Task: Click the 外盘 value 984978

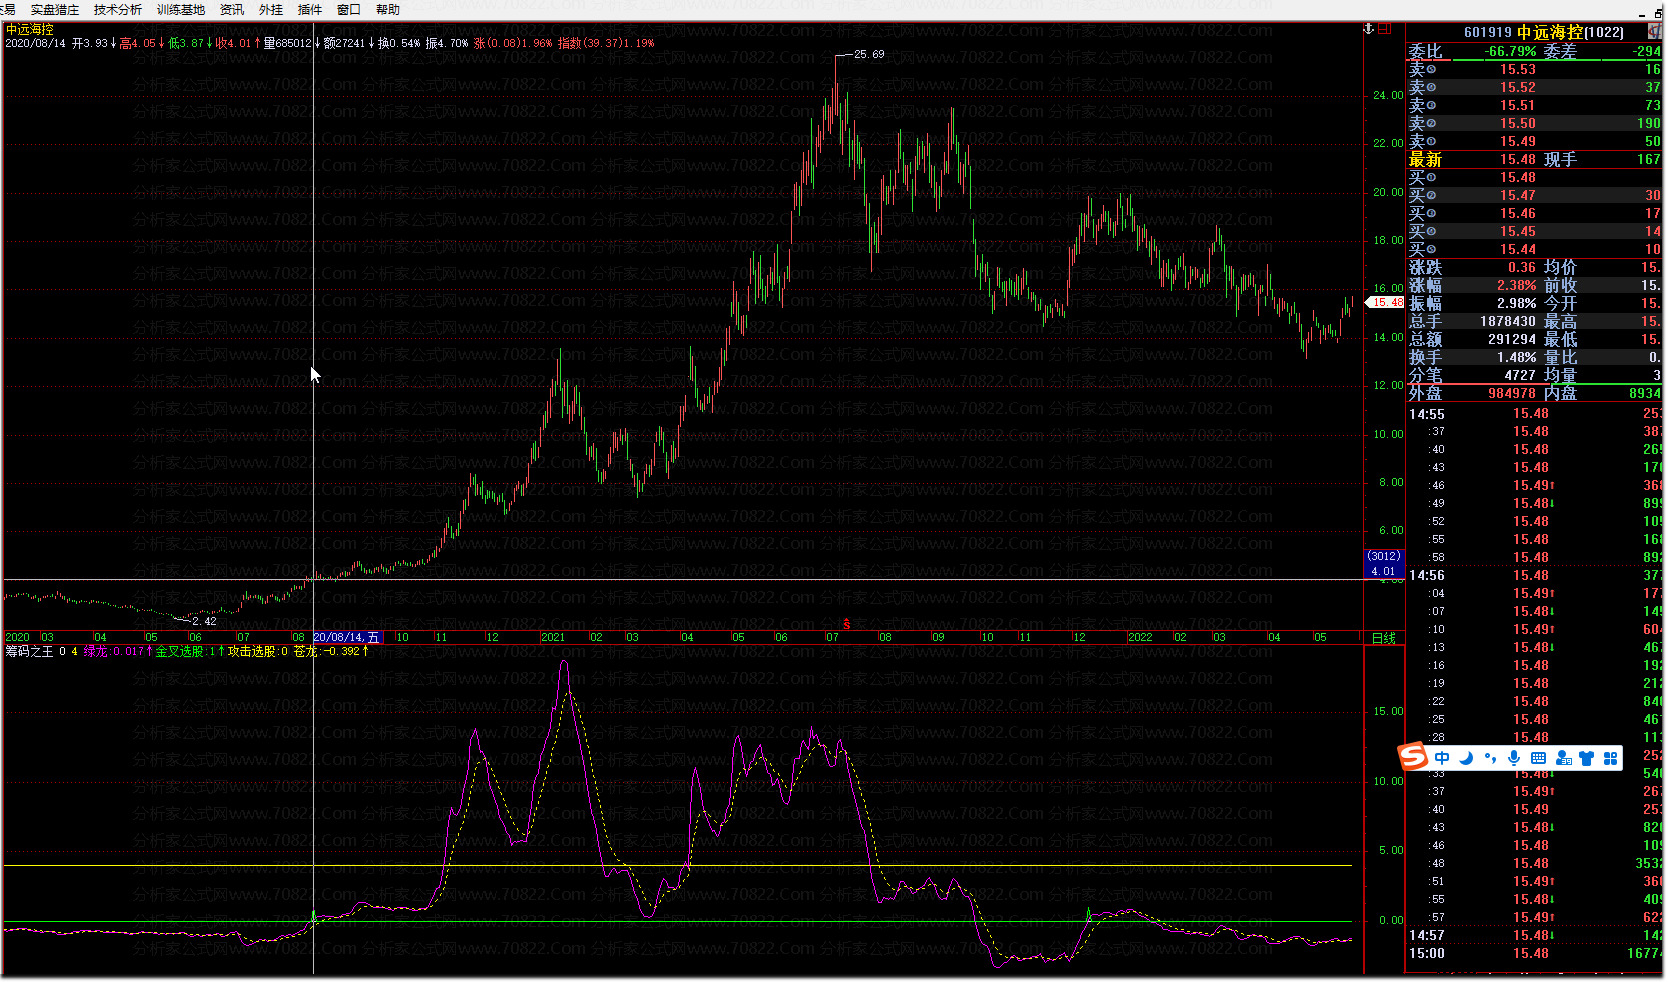Action: coord(1512,393)
